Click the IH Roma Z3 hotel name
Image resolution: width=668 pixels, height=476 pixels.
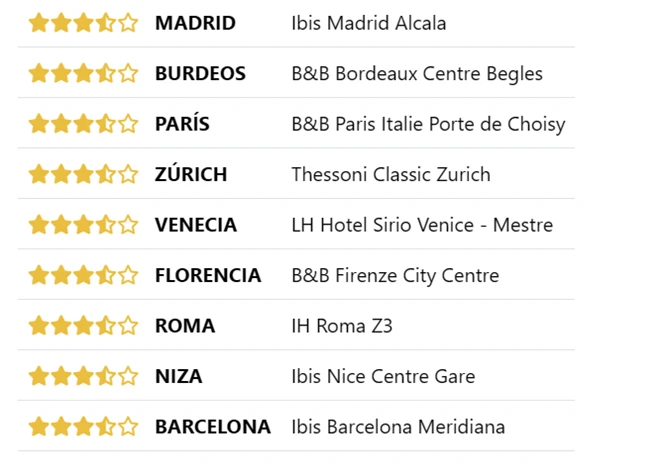[x=342, y=326]
